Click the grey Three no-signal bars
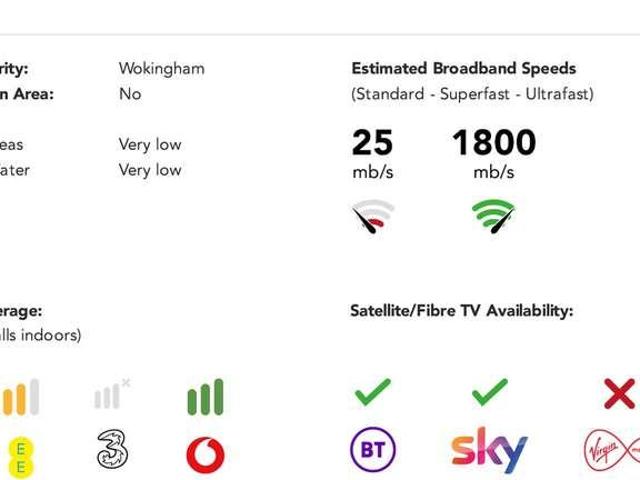Screen dimensions: 640x480 coord(112,393)
